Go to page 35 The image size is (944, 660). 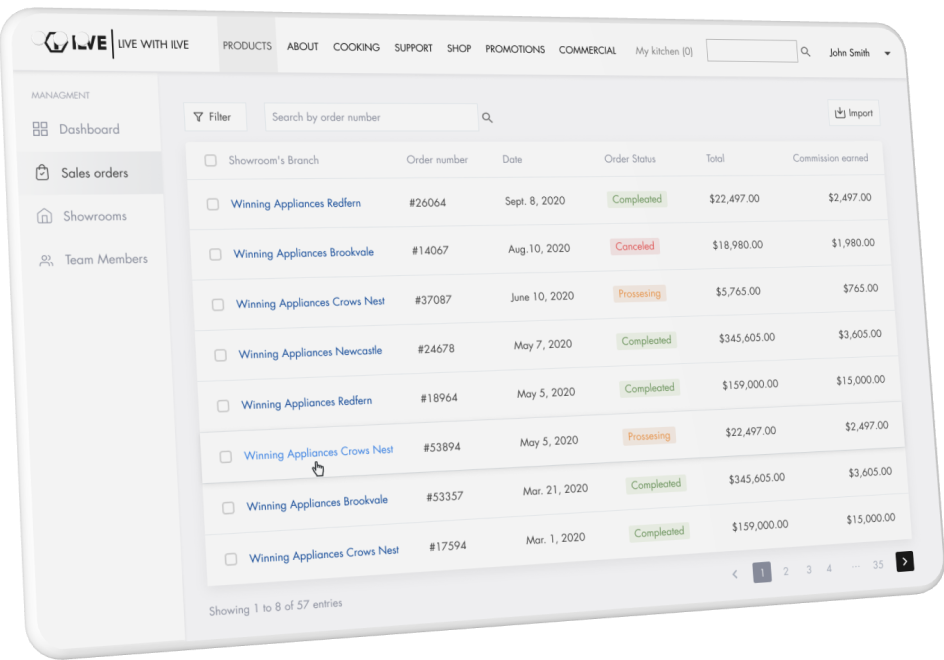coord(878,564)
